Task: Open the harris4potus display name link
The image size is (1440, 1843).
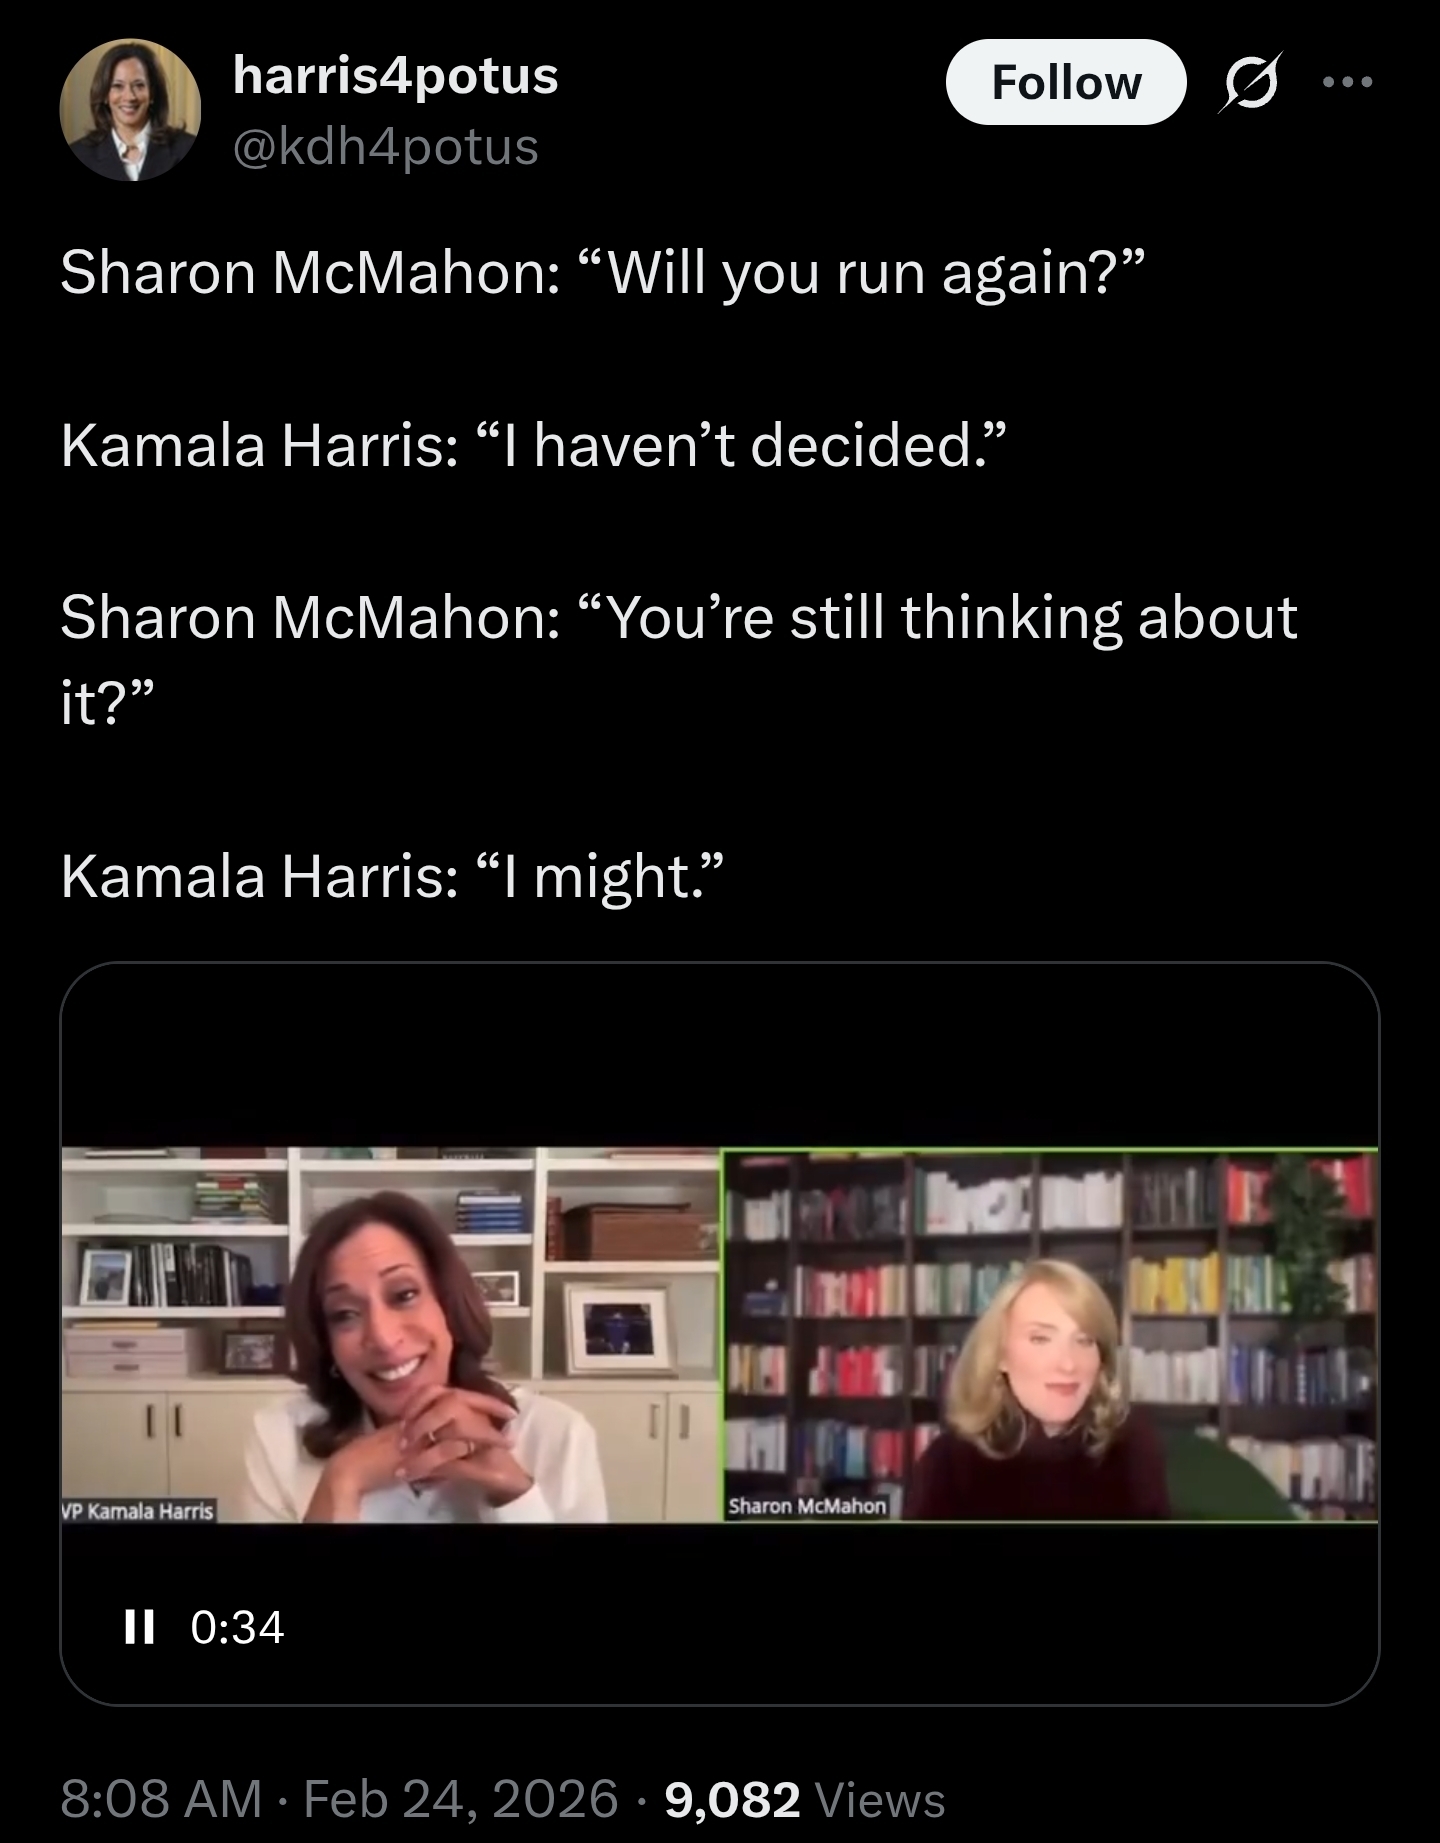Action: pyautogui.click(x=395, y=75)
